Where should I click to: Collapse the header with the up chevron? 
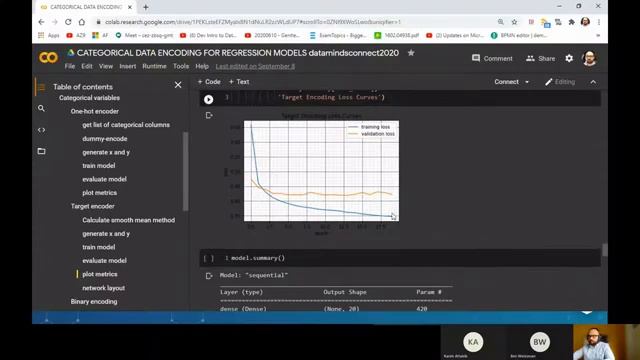click(x=593, y=82)
